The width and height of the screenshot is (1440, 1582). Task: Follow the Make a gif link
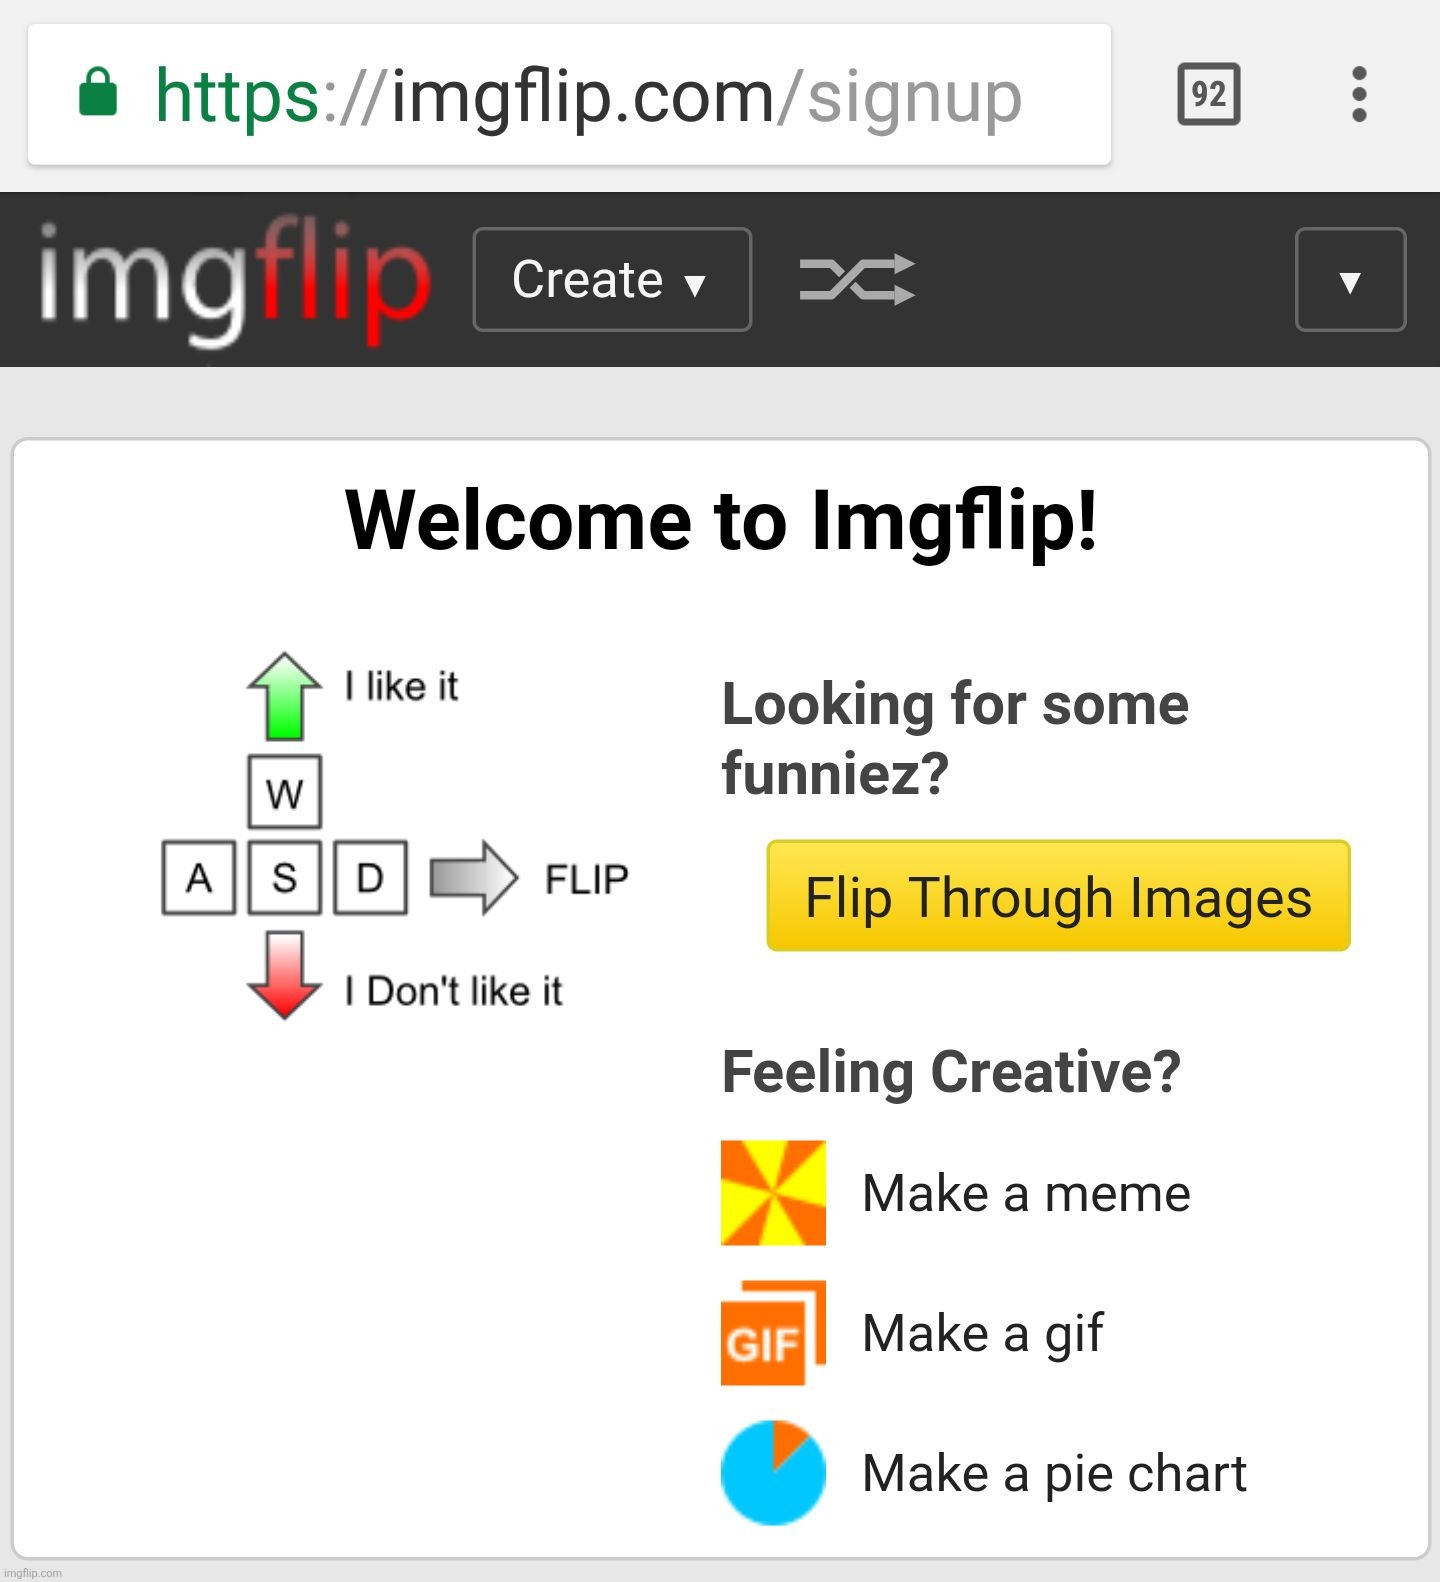click(983, 1333)
